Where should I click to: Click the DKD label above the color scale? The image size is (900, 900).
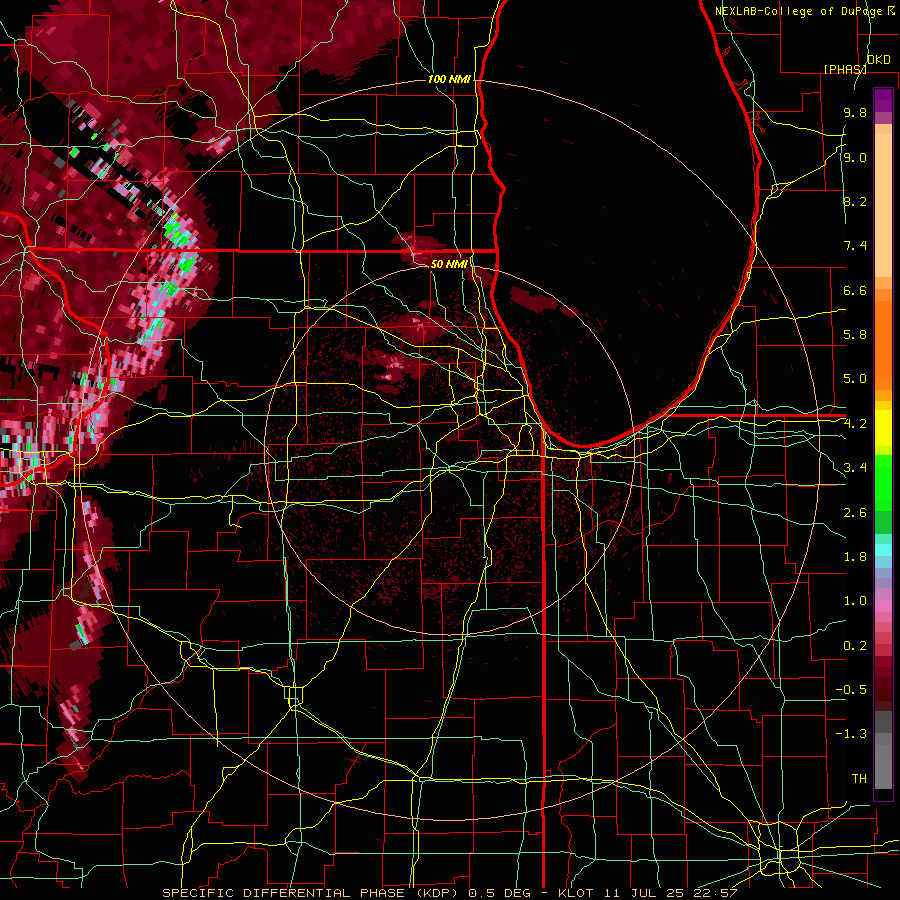click(879, 60)
